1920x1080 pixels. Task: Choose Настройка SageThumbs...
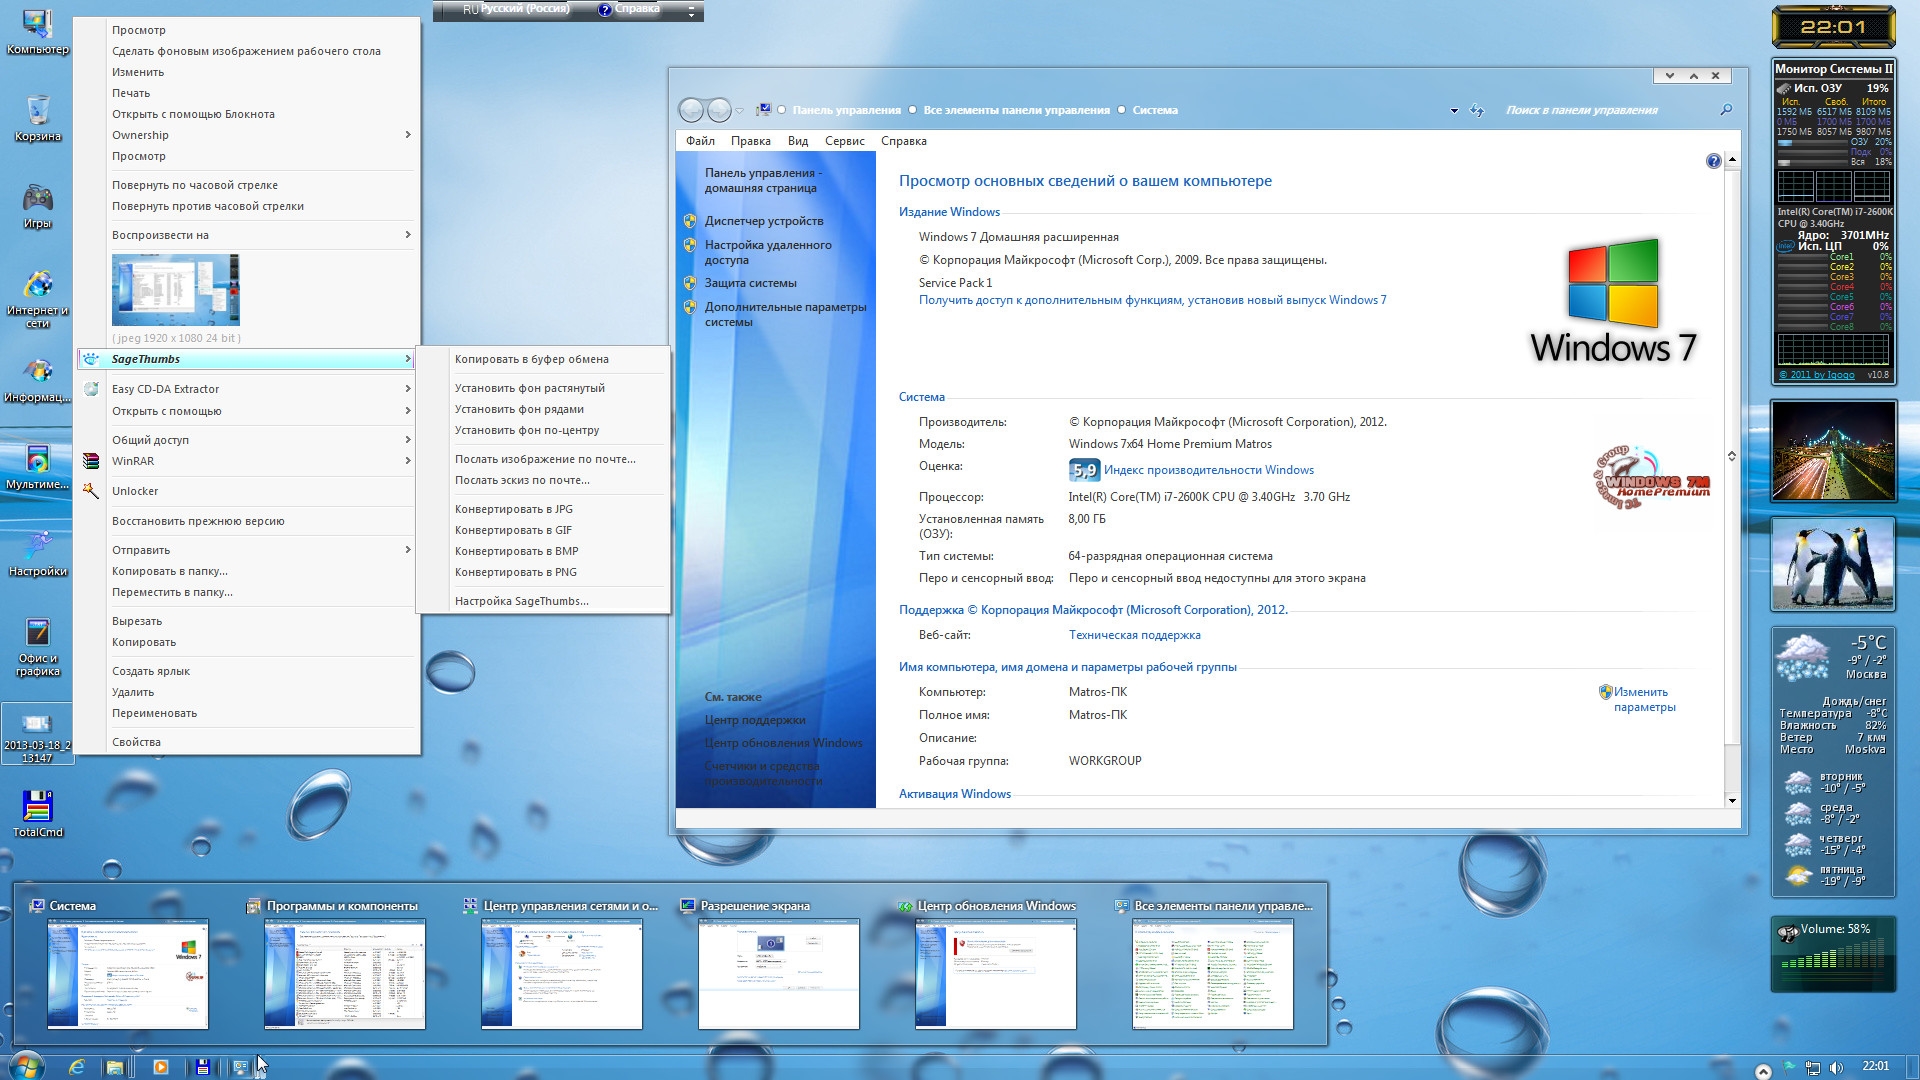(x=543, y=601)
